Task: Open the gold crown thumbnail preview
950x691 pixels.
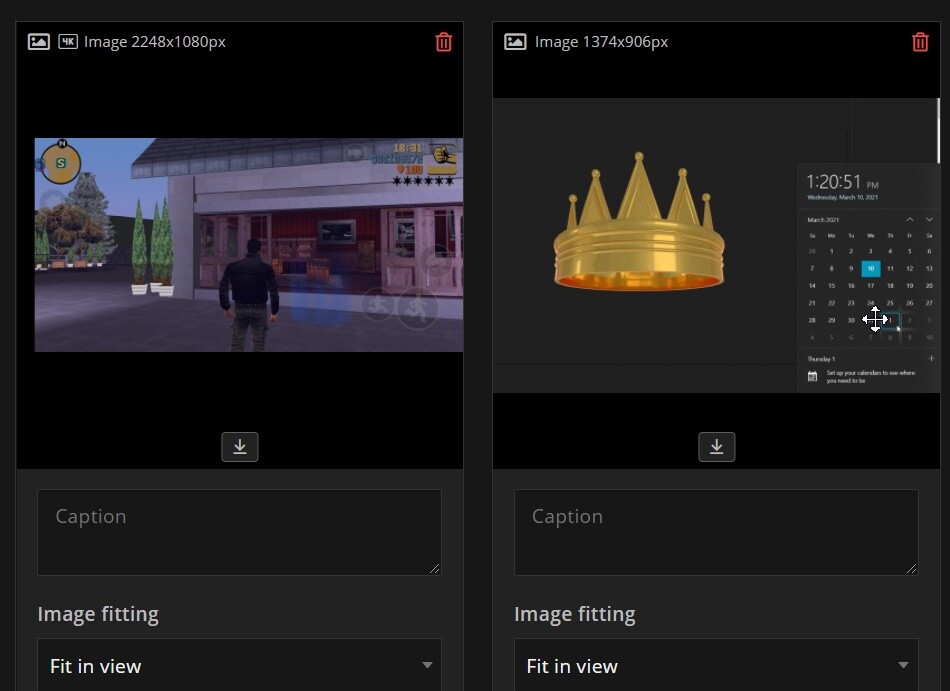Action: [716, 245]
